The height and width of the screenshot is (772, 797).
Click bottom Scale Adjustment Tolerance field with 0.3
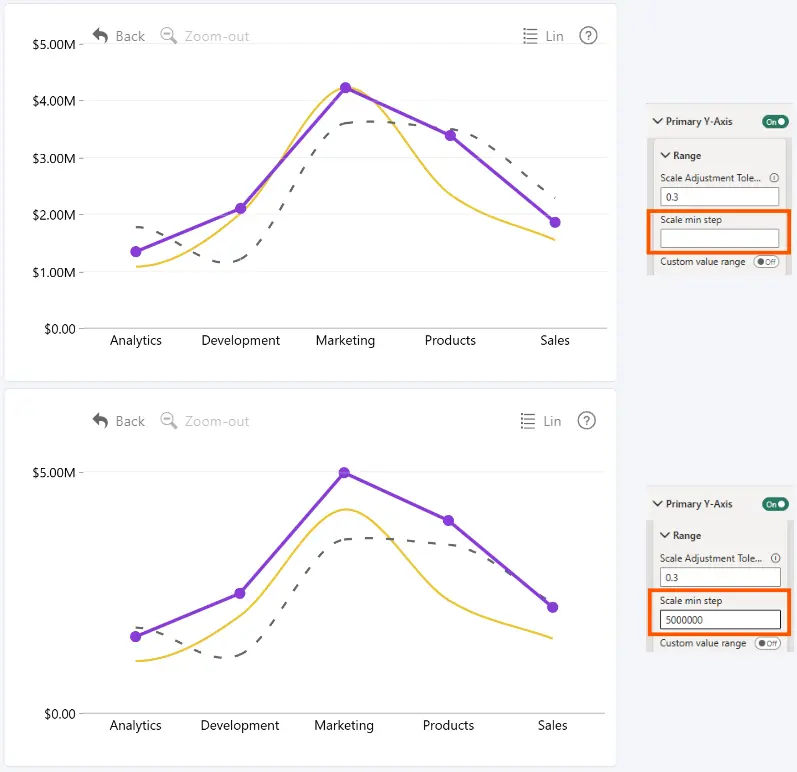[720, 577]
